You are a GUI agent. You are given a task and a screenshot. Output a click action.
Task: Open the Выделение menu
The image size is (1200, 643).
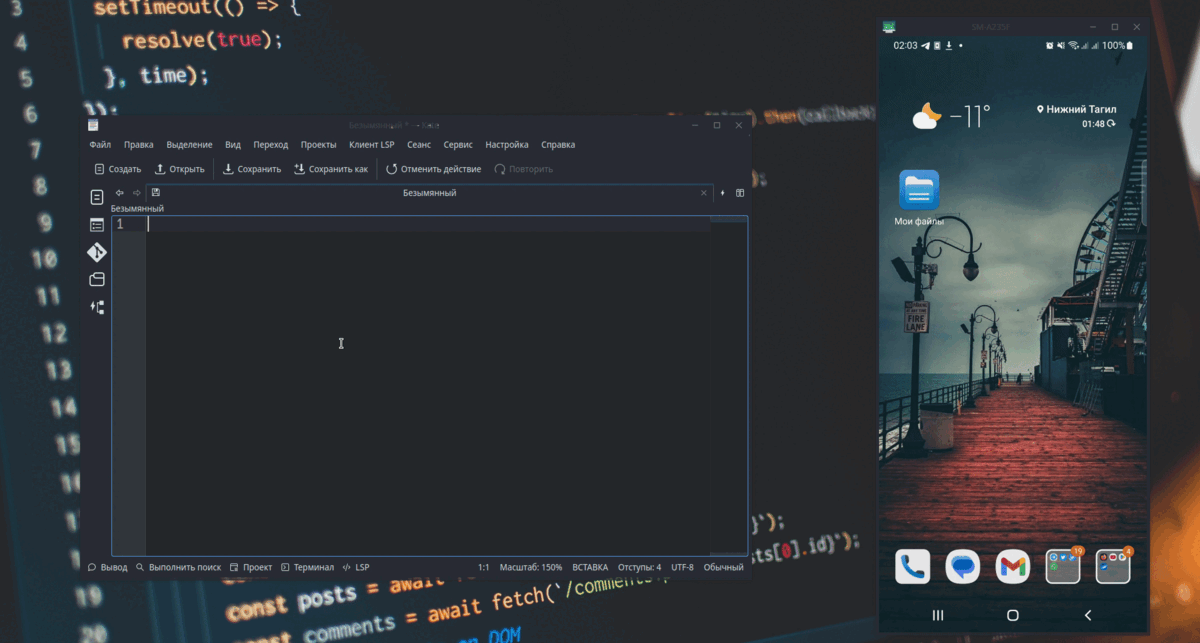click(x=189, y=145)
